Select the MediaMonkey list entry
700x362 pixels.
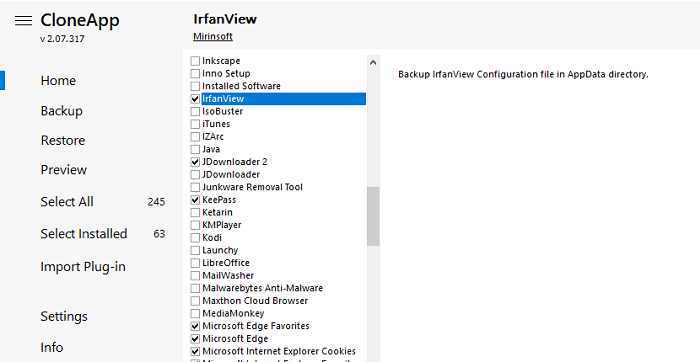tap(233, 313)
